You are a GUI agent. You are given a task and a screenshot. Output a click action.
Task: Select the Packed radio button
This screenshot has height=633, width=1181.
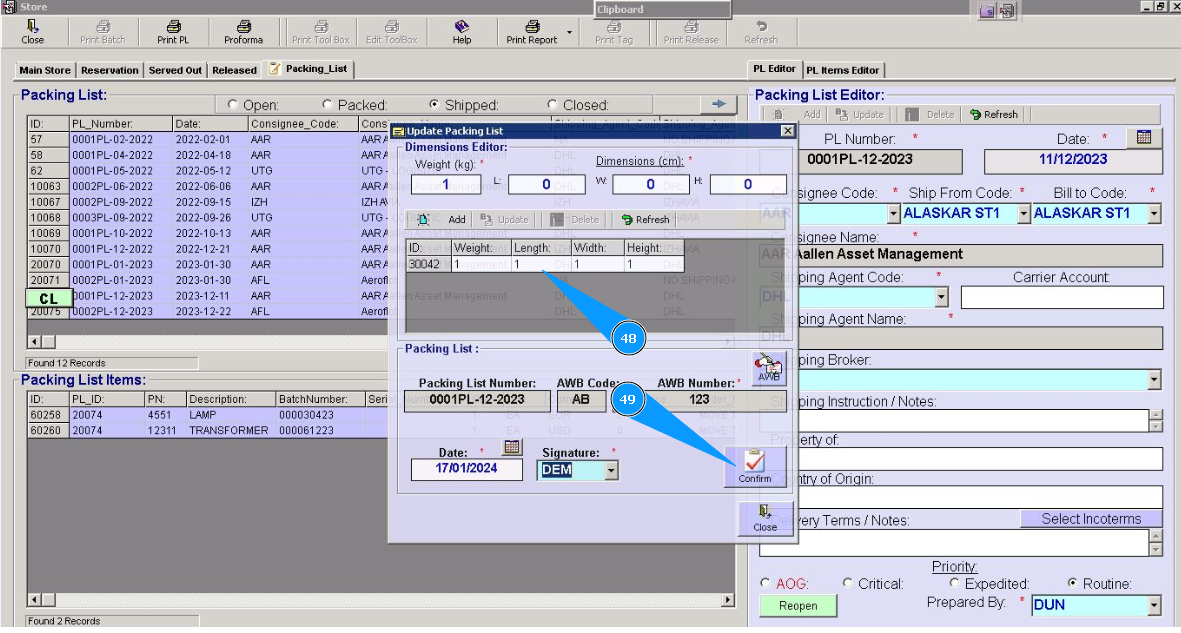pos(328,104)
